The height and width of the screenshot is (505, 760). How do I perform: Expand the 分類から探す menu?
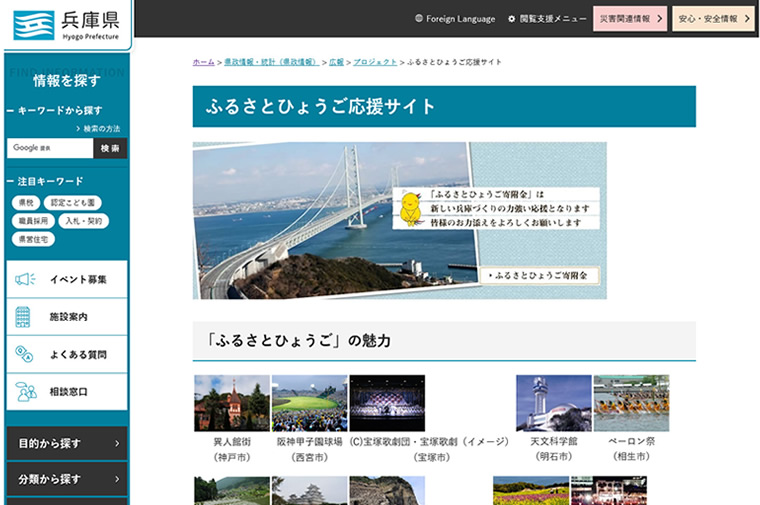coord(66,479)
